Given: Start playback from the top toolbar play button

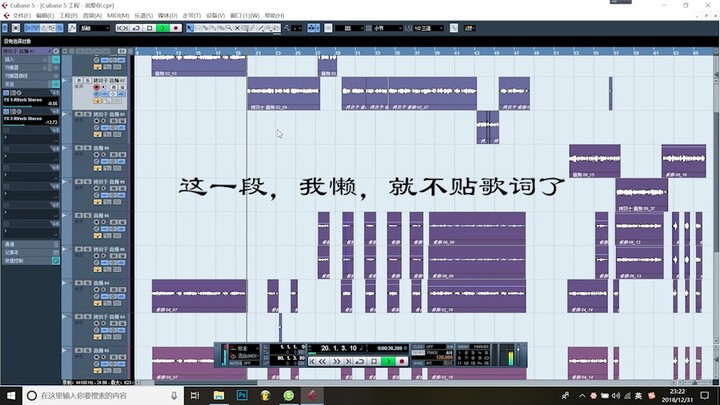Looking at the screenshot, I should tap(162, 28).
